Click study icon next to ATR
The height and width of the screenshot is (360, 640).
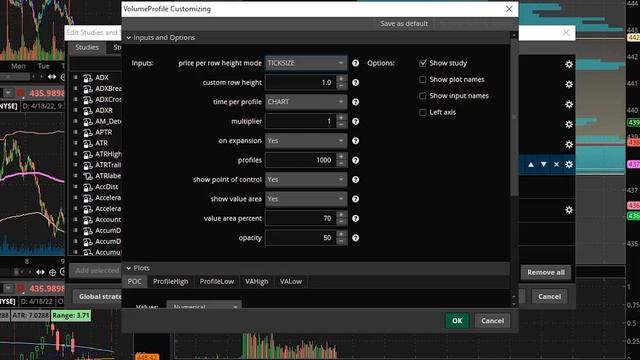[x=88, y=144]
